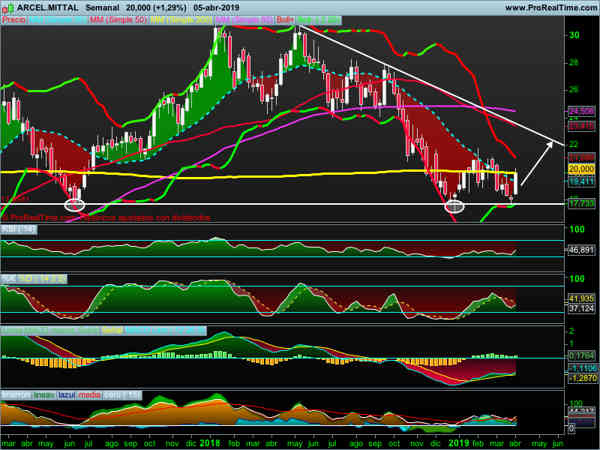Click the green MACD legend label

pyautogui.click(x=50, y=330)
